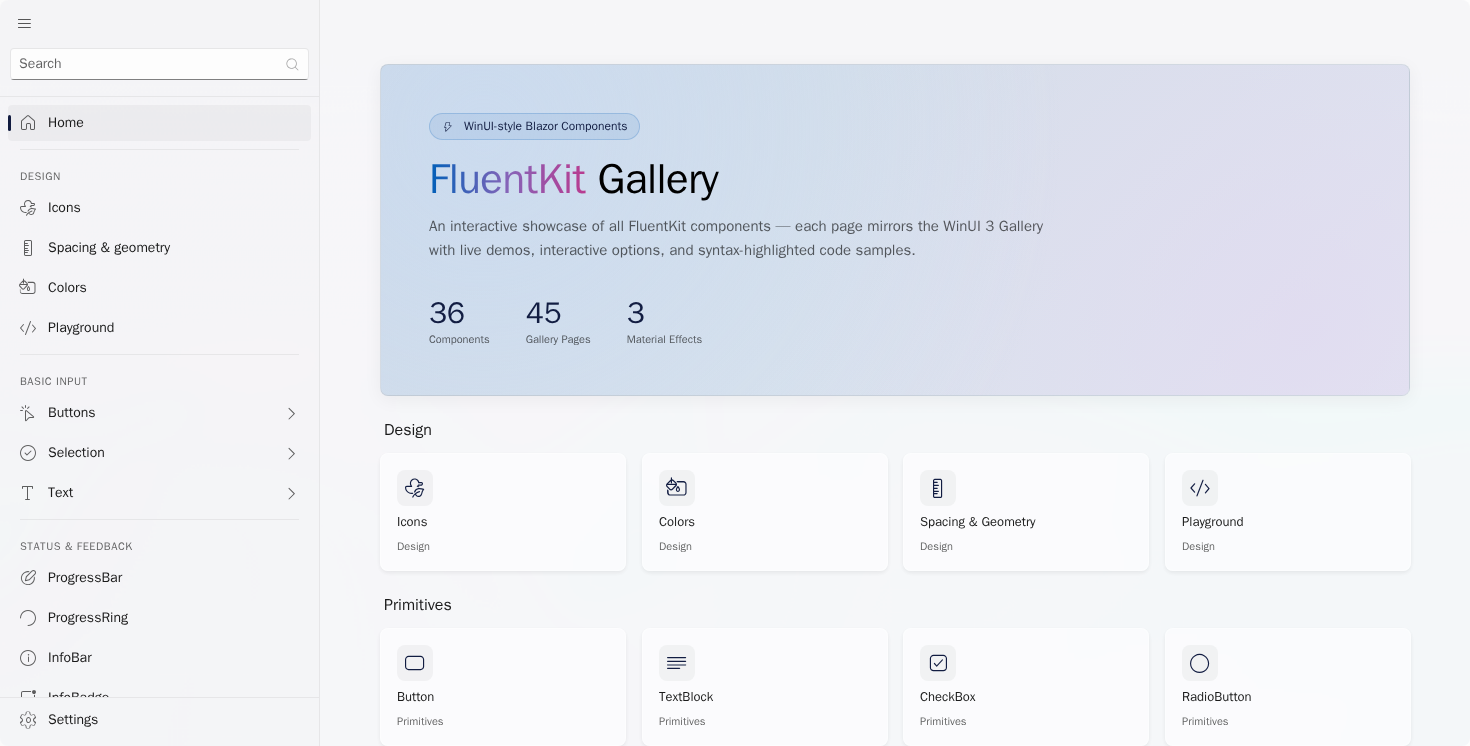This screenshot has width=1470, height=746.
Task: Click the 45 Gallery Pages statistic
Action: click(558, 323)
